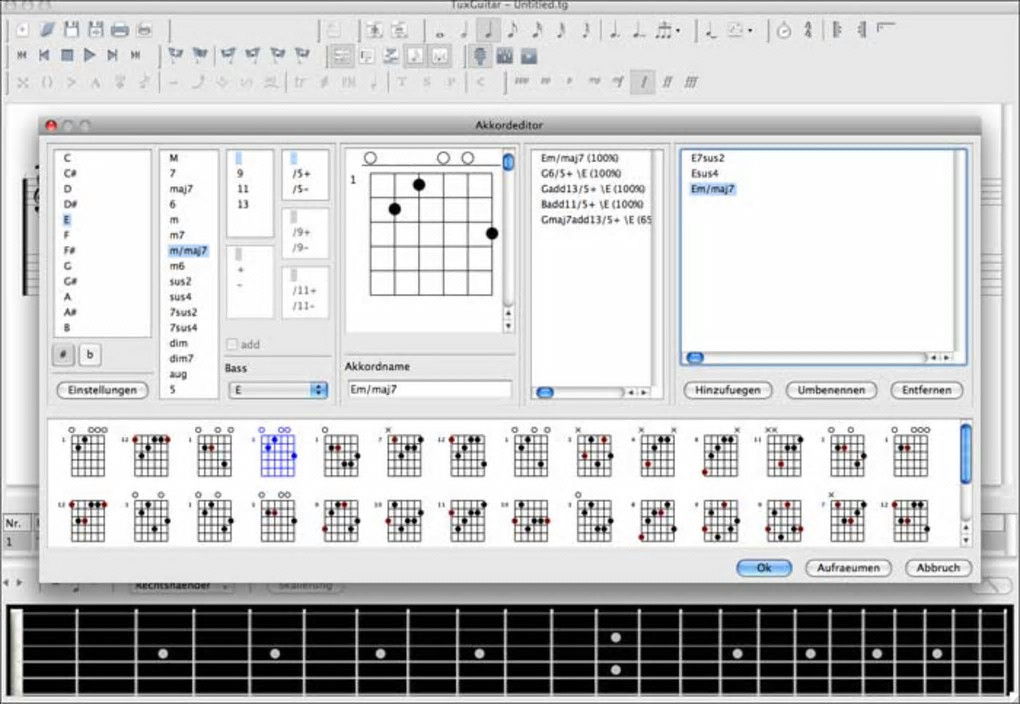Viewport: 1020px width, 704px height.
Task: Select 'E7sus2' in the saved chords list
Action: [708, 158]
